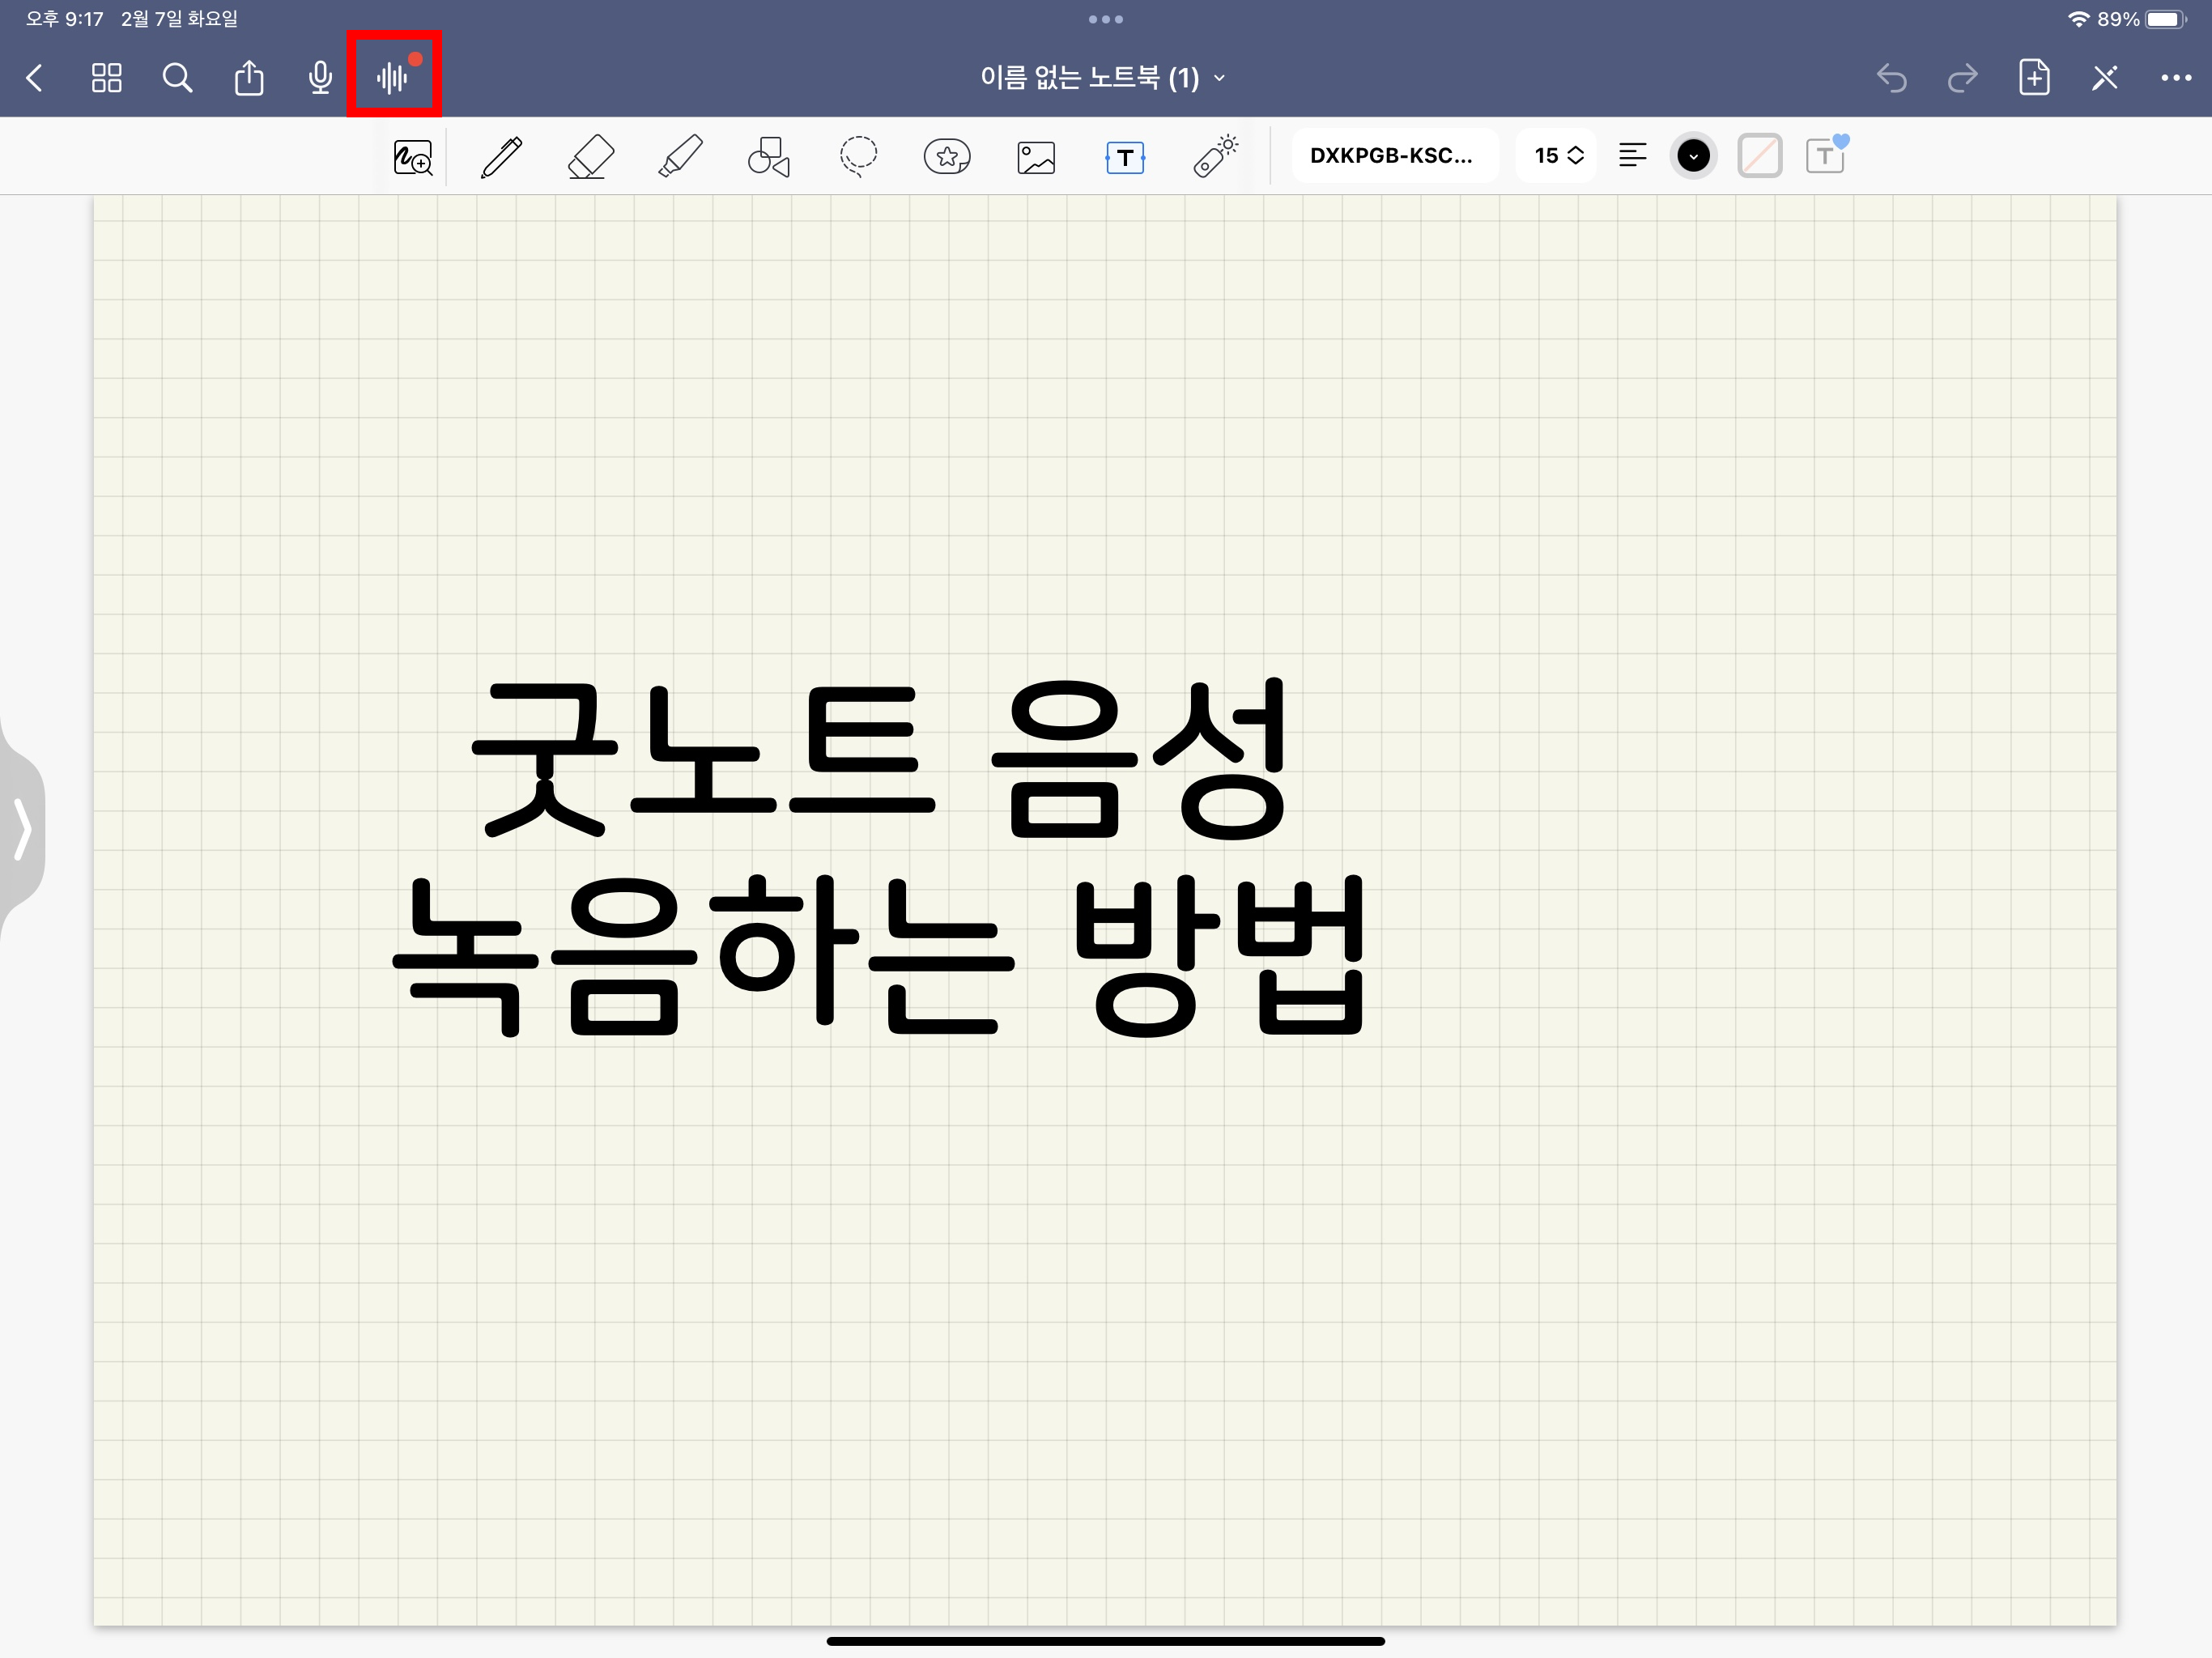Select the Image insert tool
The width and height of the screenshot is (2212, 1658).
click(1036, 157)
